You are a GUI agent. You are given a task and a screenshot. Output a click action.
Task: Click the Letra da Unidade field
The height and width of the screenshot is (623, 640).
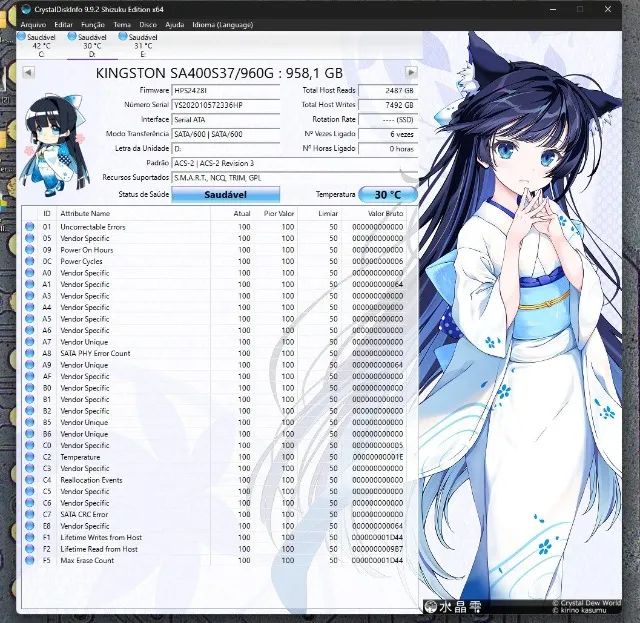(225, 149)
